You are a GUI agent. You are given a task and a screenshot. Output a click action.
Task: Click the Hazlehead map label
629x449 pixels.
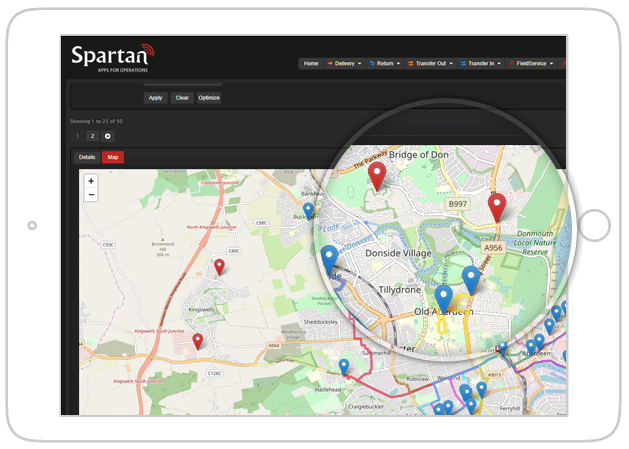tap(328, 390)
